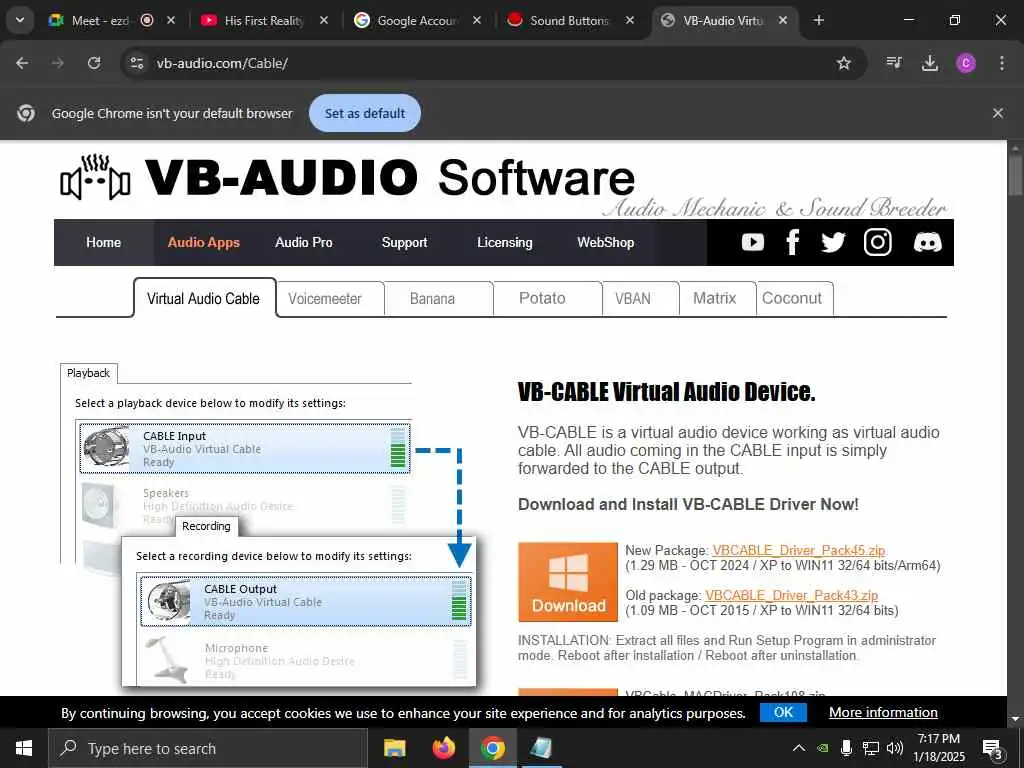Open VB-Audio Twitter icon

[x=833, y=242]
